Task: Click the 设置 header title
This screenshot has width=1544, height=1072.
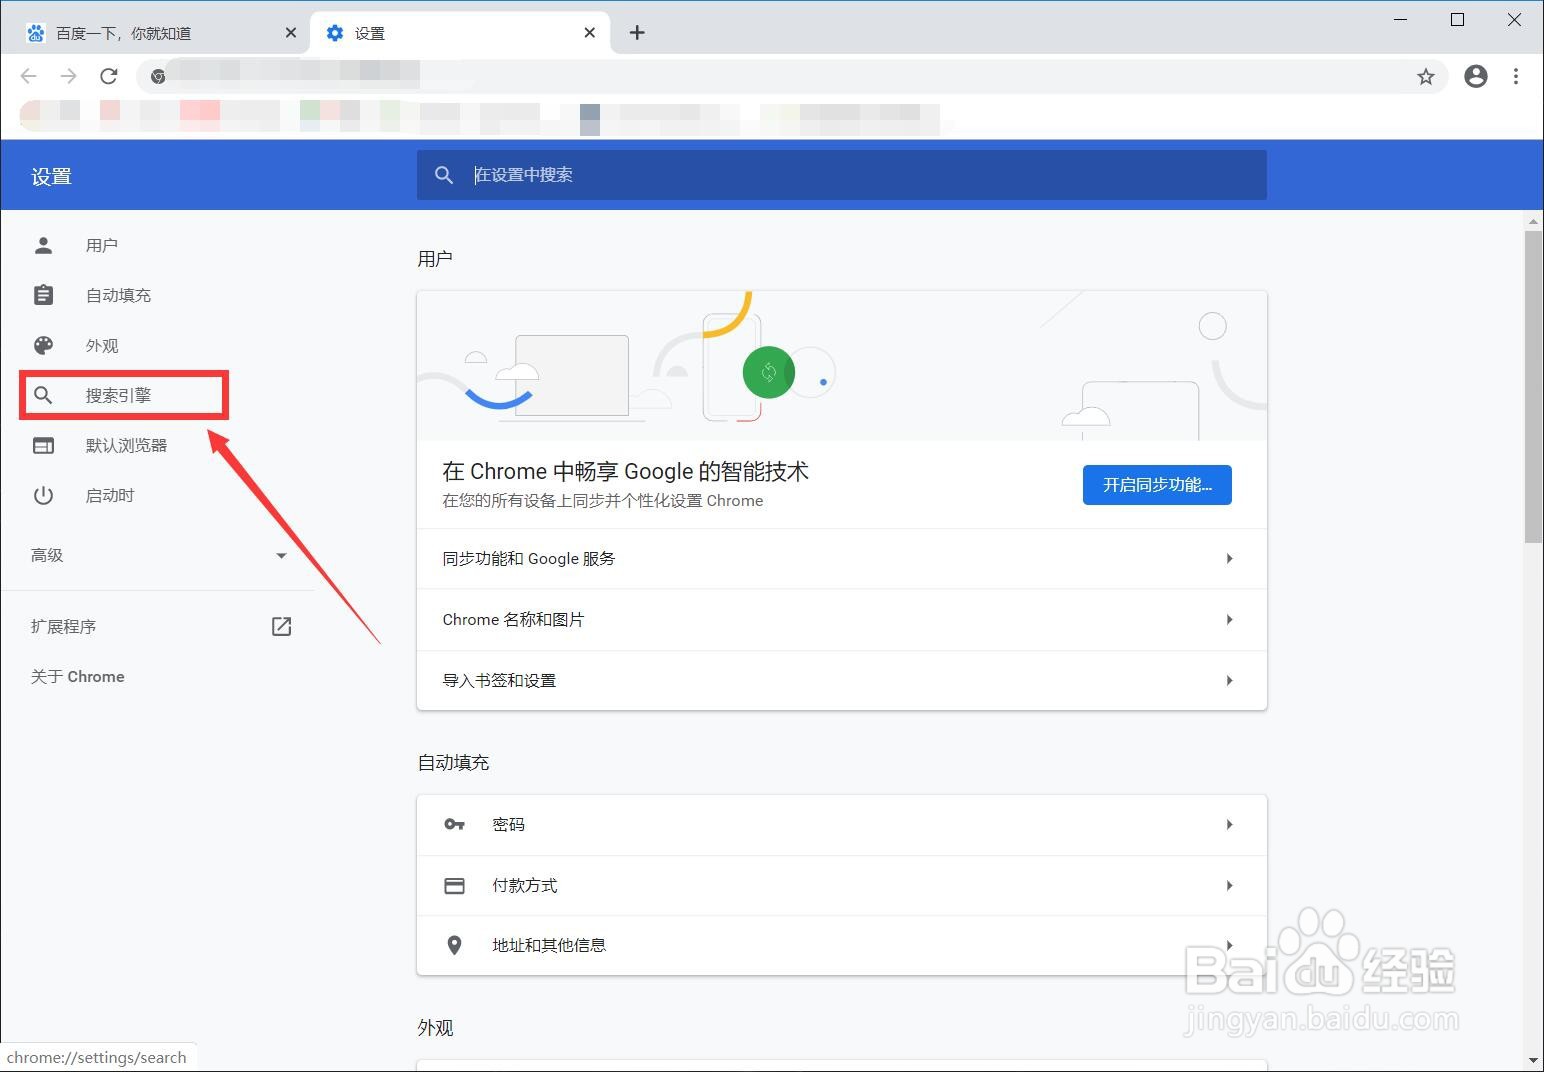Action: click(51, 177)
